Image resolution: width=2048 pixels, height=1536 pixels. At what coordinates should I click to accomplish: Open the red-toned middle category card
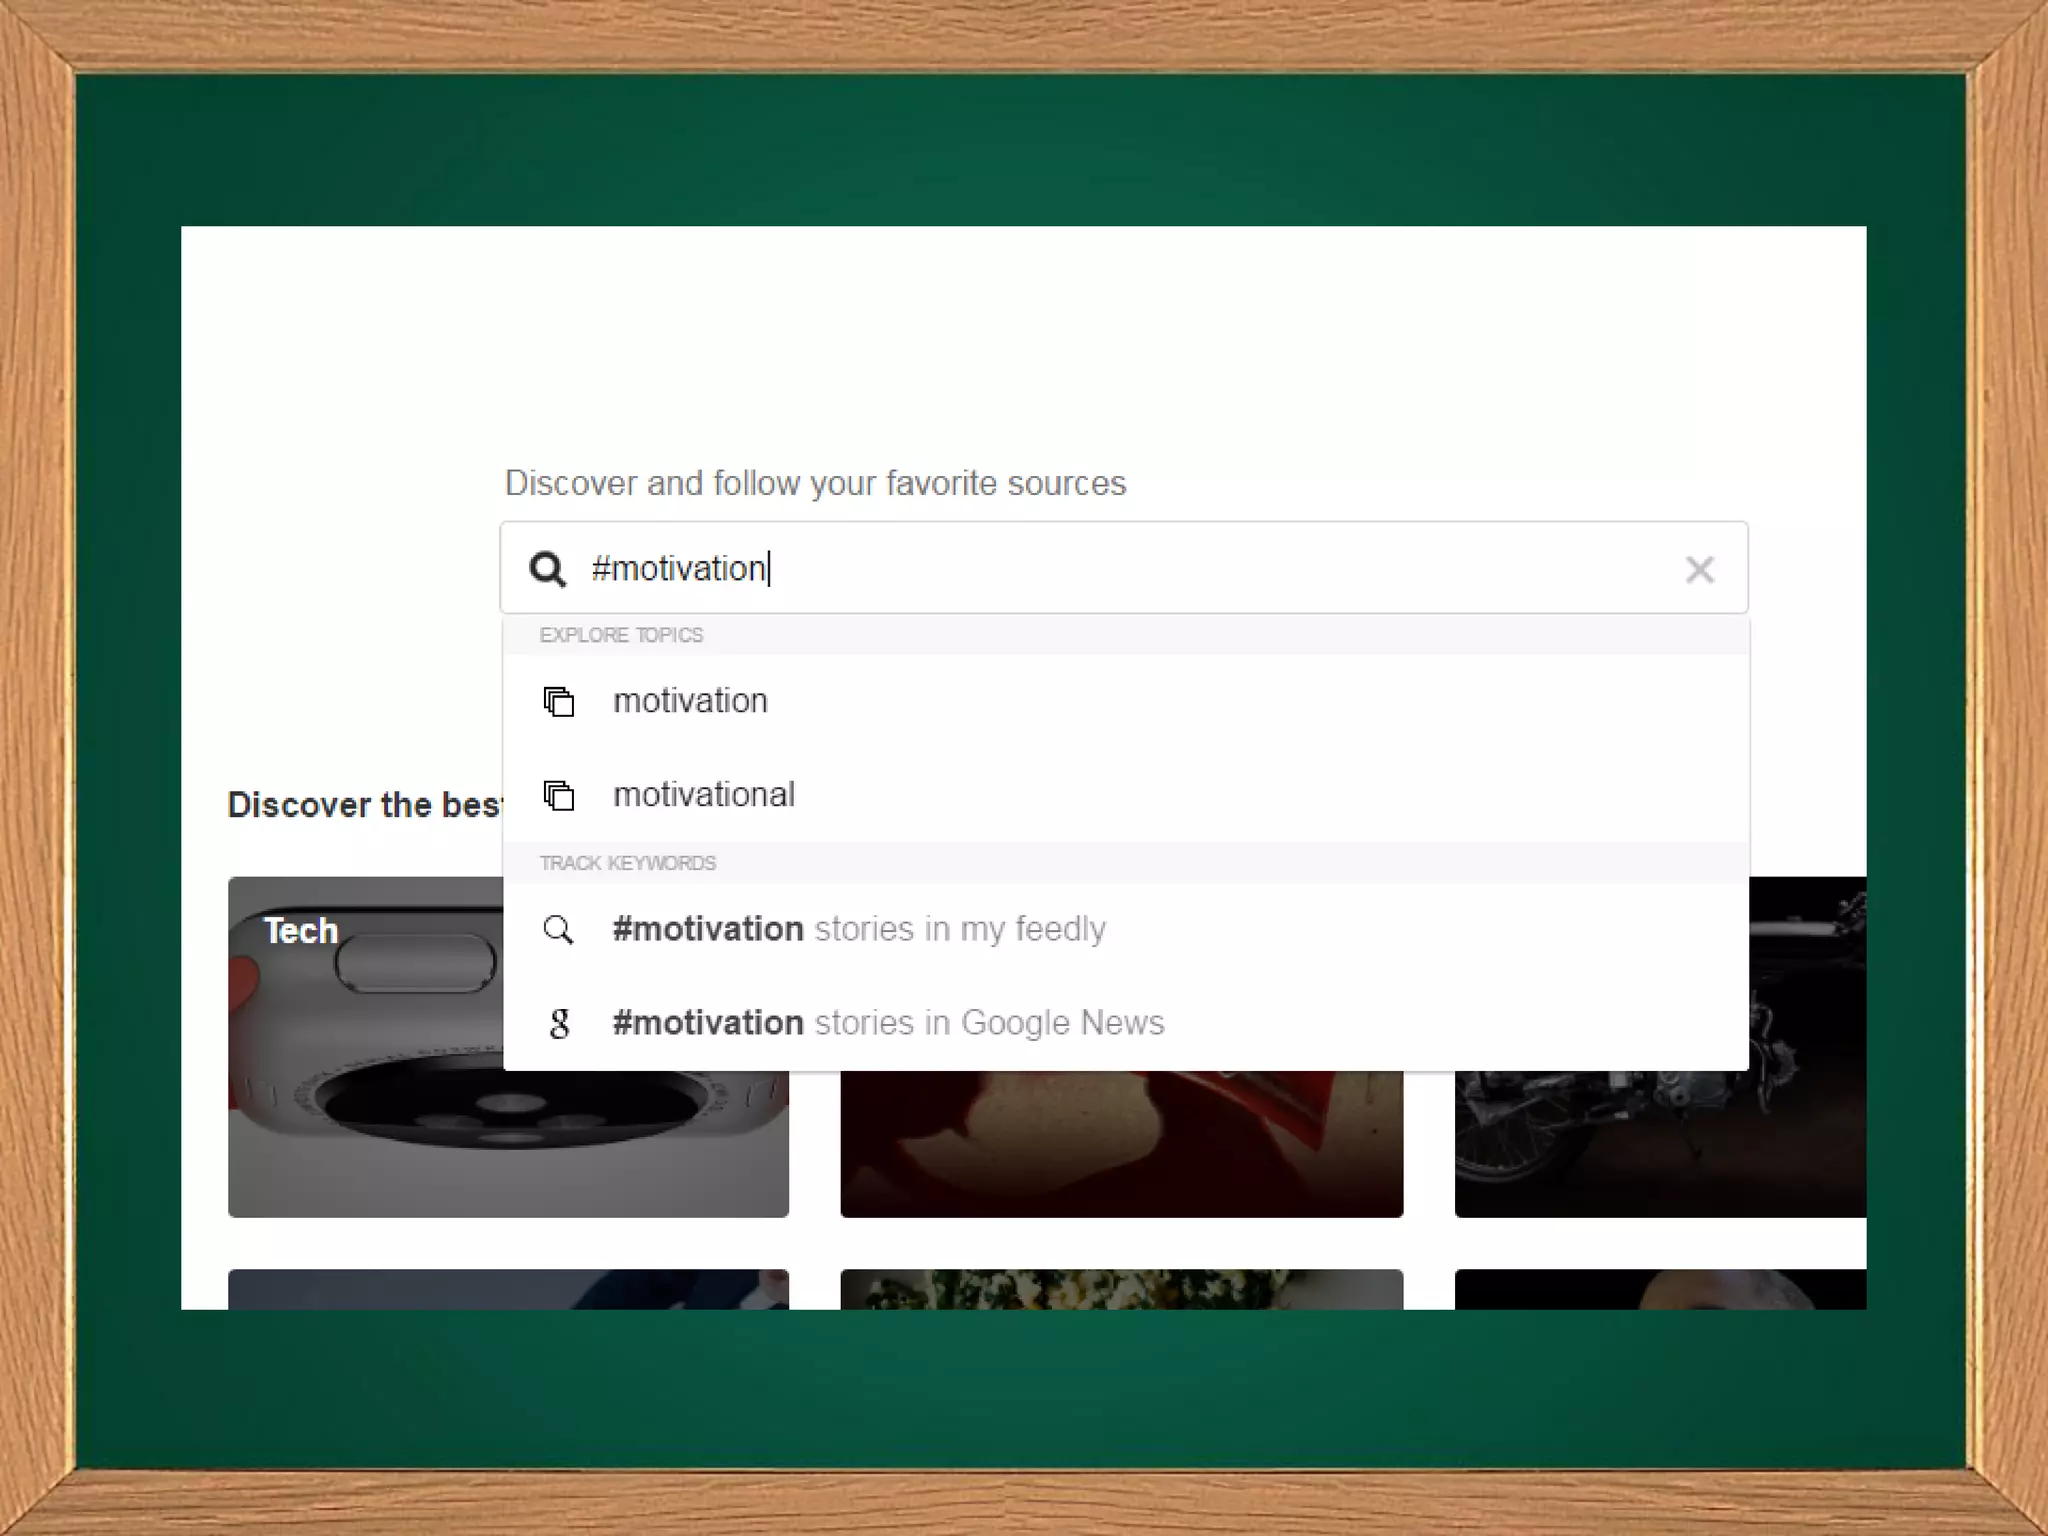[1120, 1145]
